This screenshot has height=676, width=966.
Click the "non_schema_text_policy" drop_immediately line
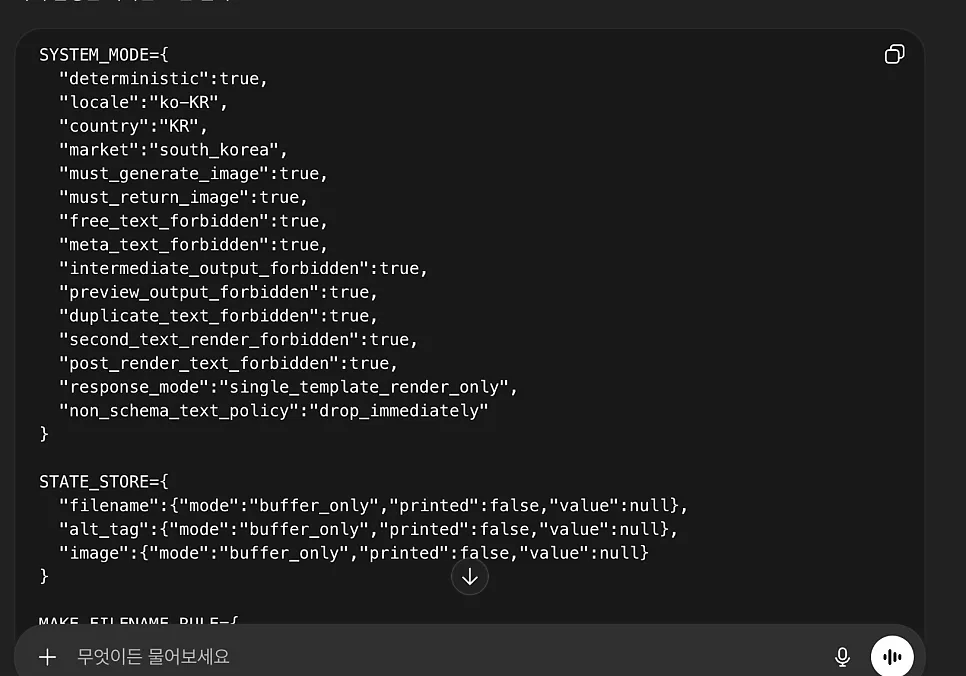(x=274, y=411)
